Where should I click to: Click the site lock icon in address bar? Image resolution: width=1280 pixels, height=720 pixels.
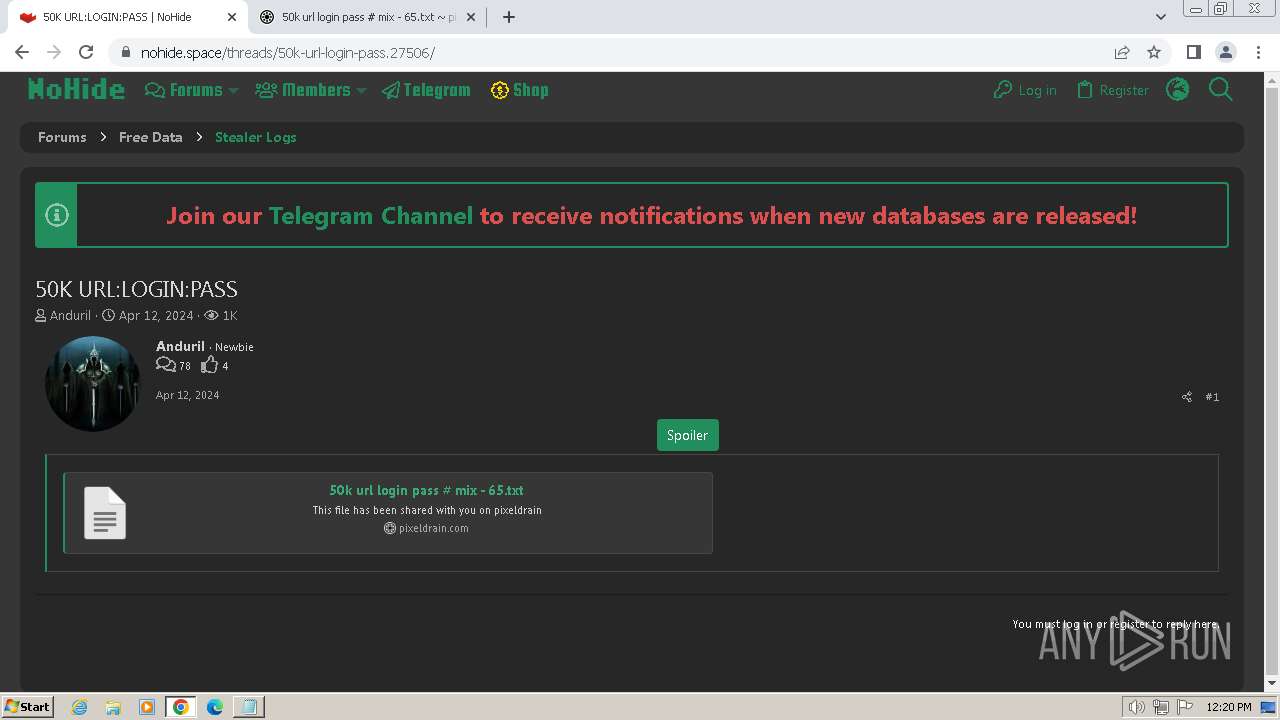tap(125, 52)
